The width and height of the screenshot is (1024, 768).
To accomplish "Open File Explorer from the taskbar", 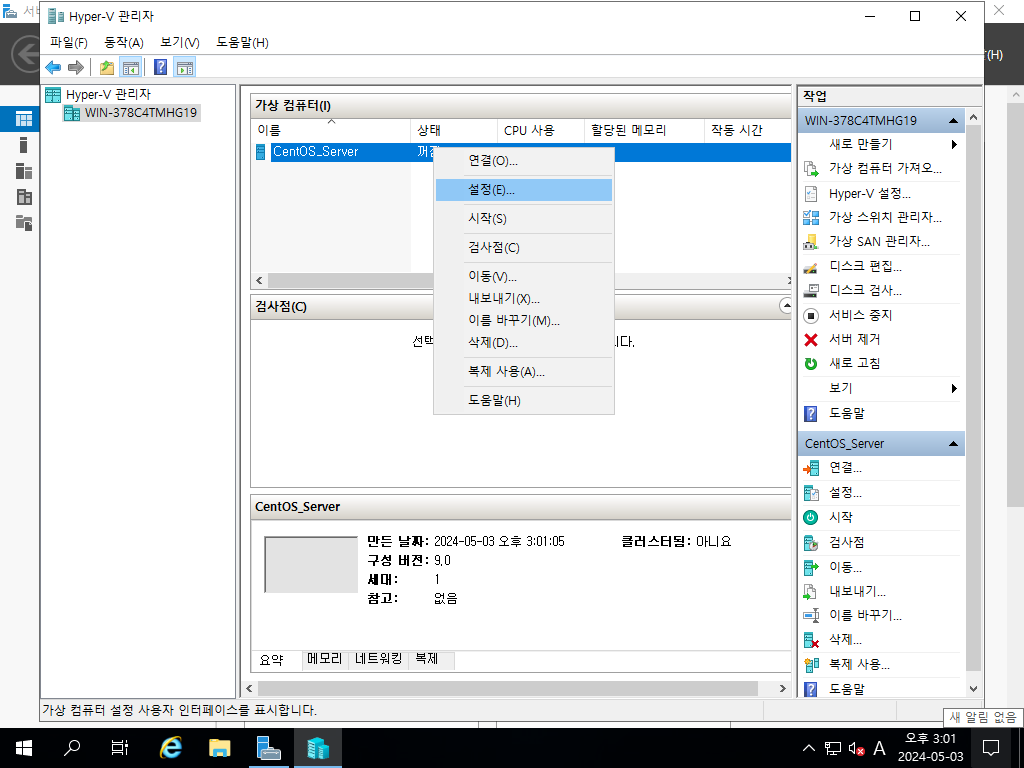I will click(x=219, y=748).
